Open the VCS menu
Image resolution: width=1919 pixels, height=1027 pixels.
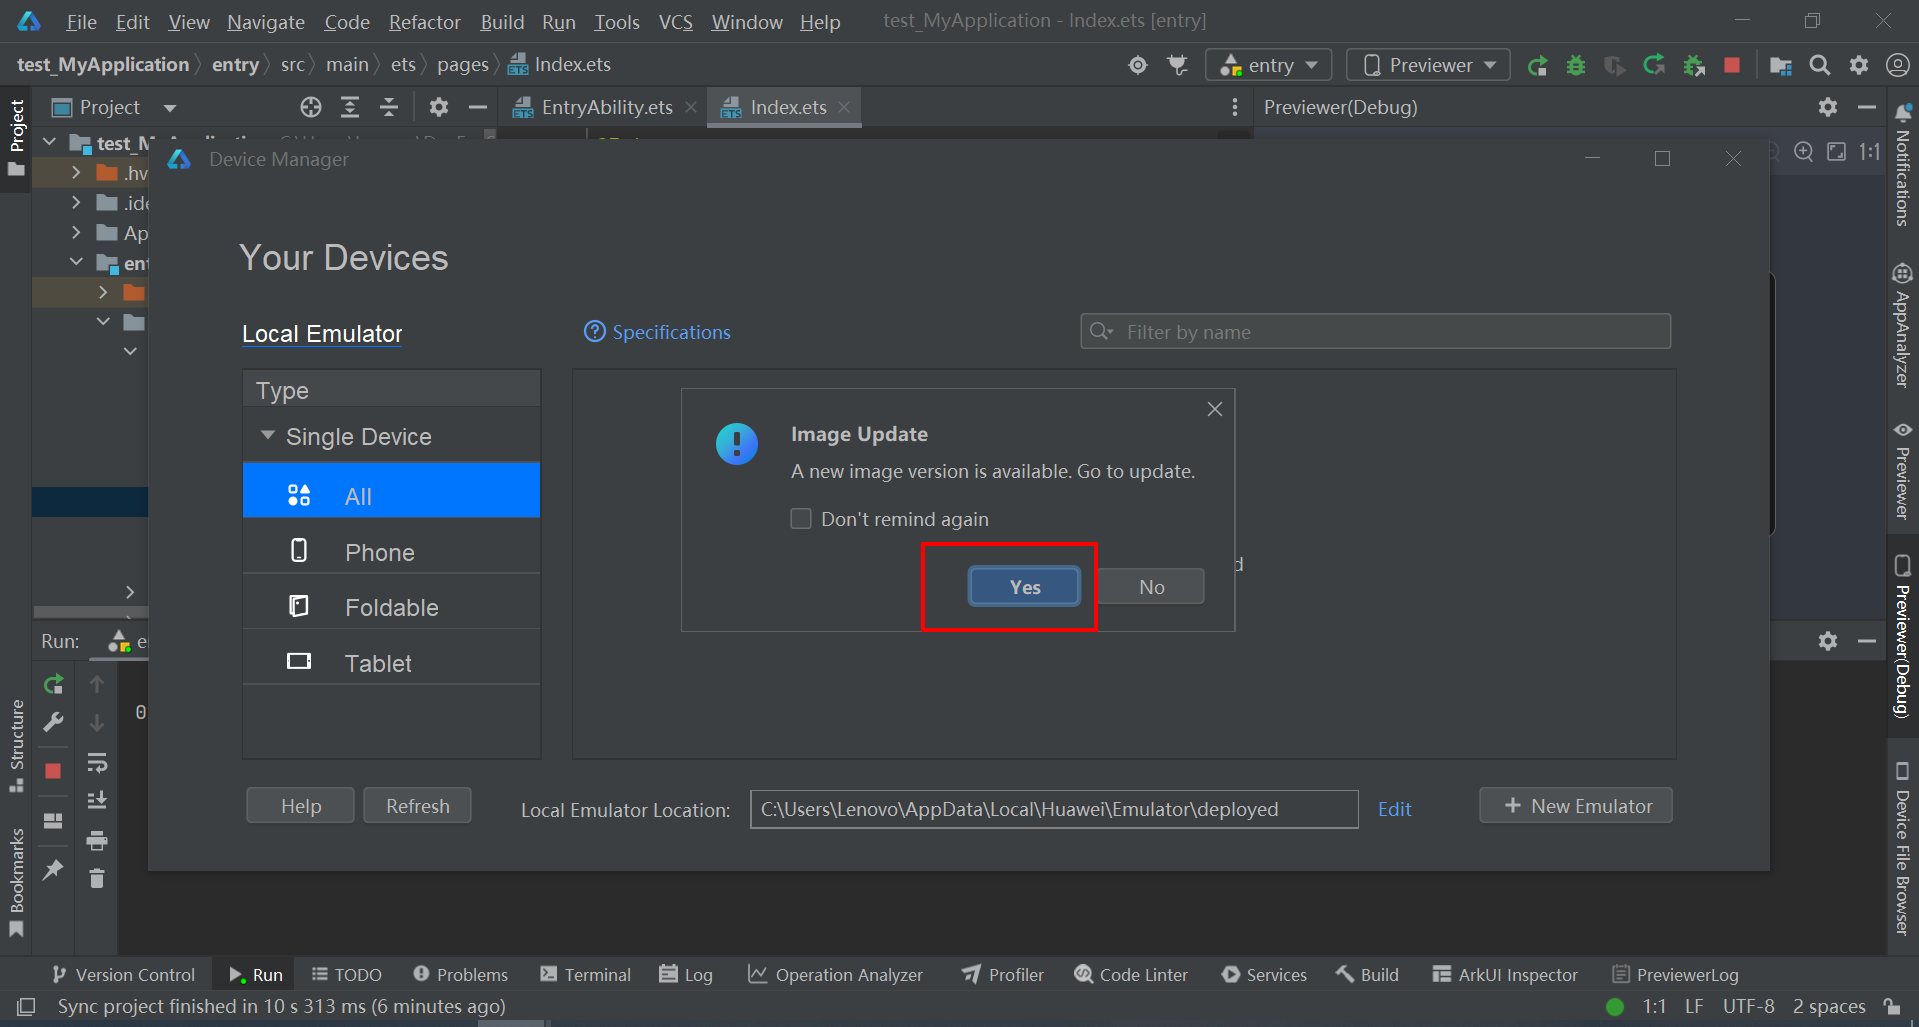675,22
